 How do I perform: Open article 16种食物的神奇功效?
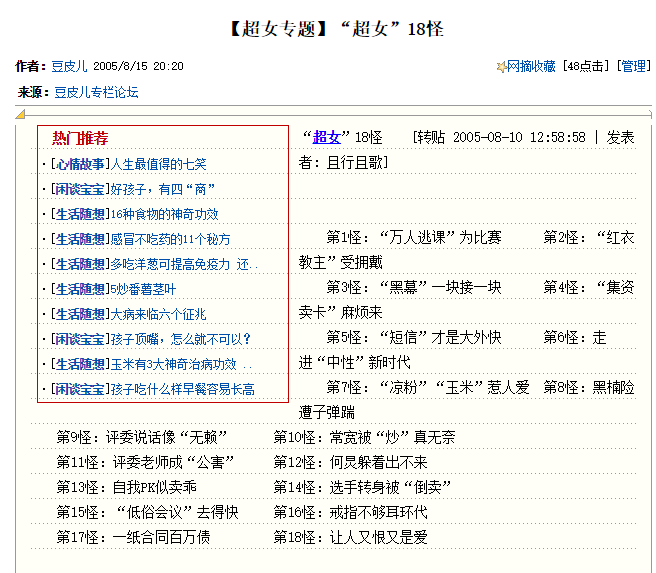[165, 214]
